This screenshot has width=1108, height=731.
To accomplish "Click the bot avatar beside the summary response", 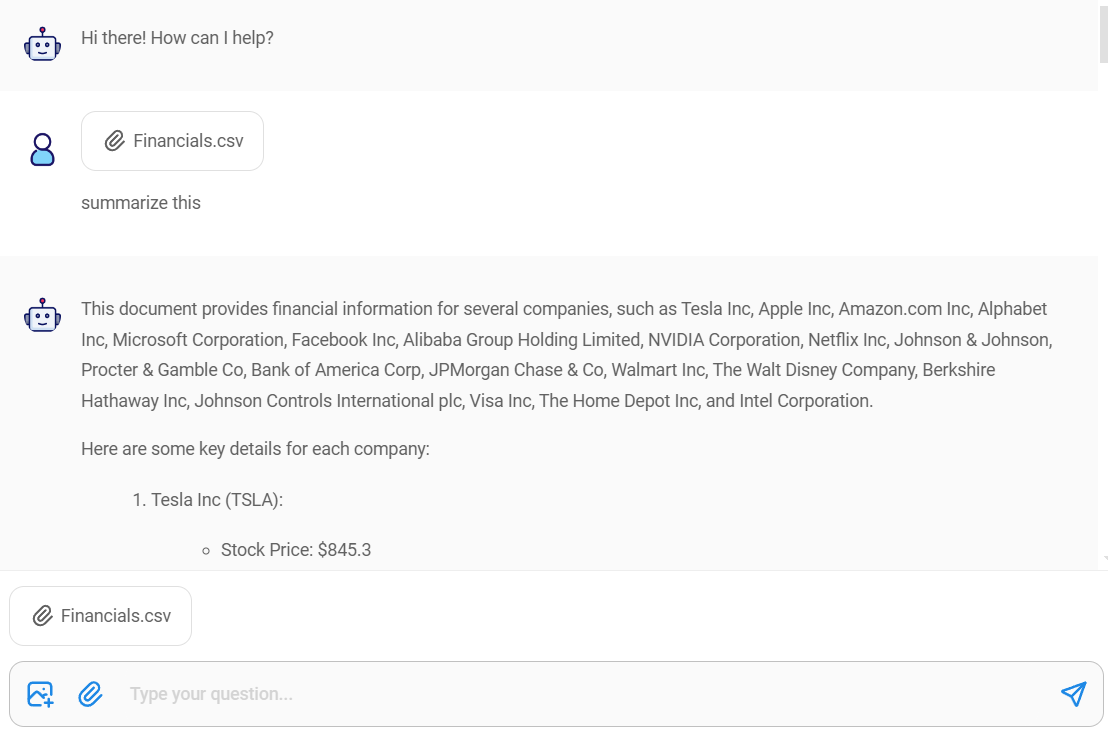I will (x=42, y=315).
